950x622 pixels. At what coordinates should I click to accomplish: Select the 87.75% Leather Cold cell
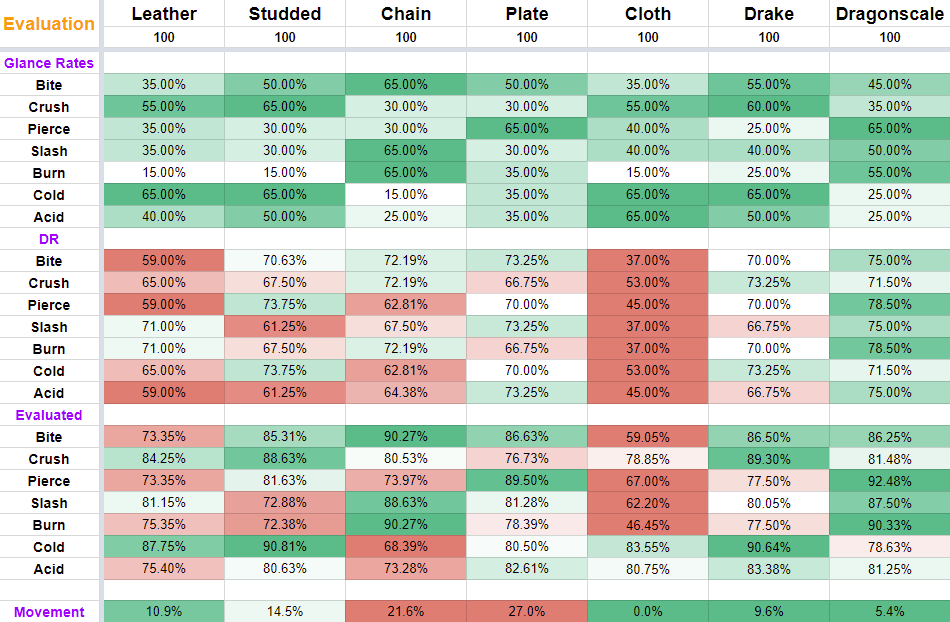pos(164,547)
